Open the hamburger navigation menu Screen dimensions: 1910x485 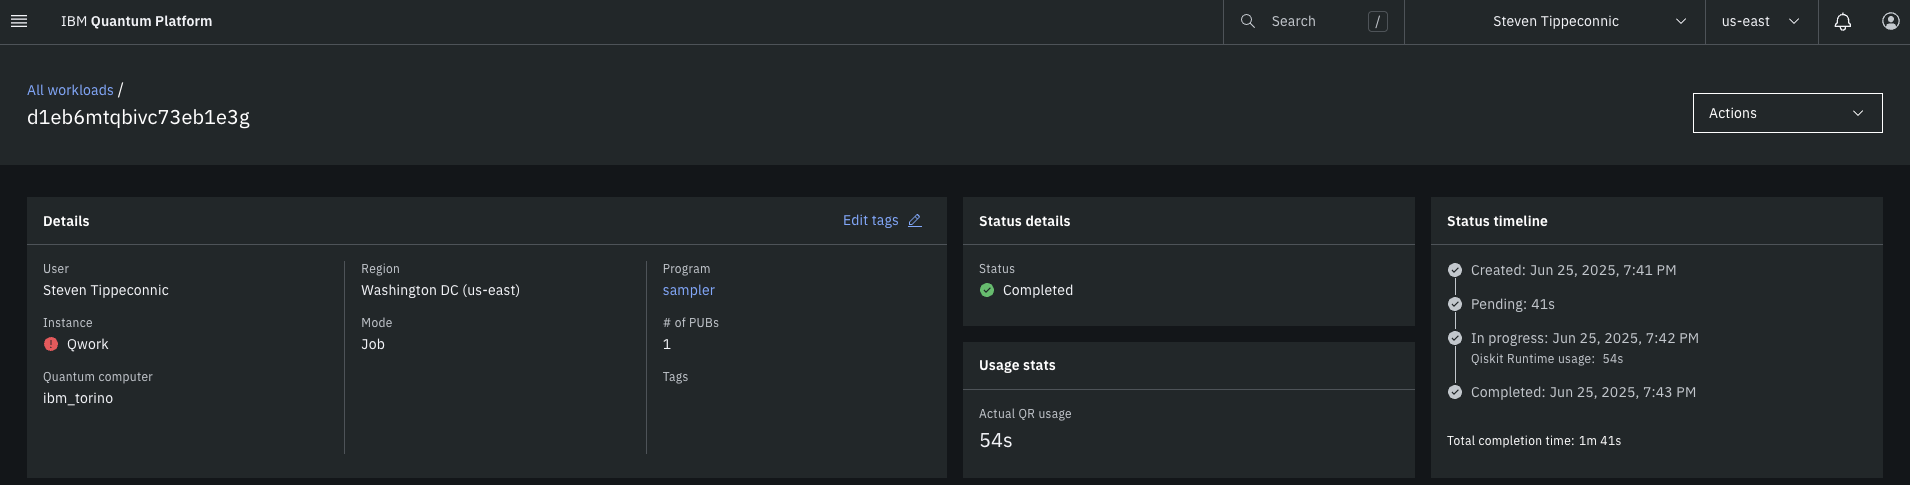pyautogui.click(x=19, y=21)
